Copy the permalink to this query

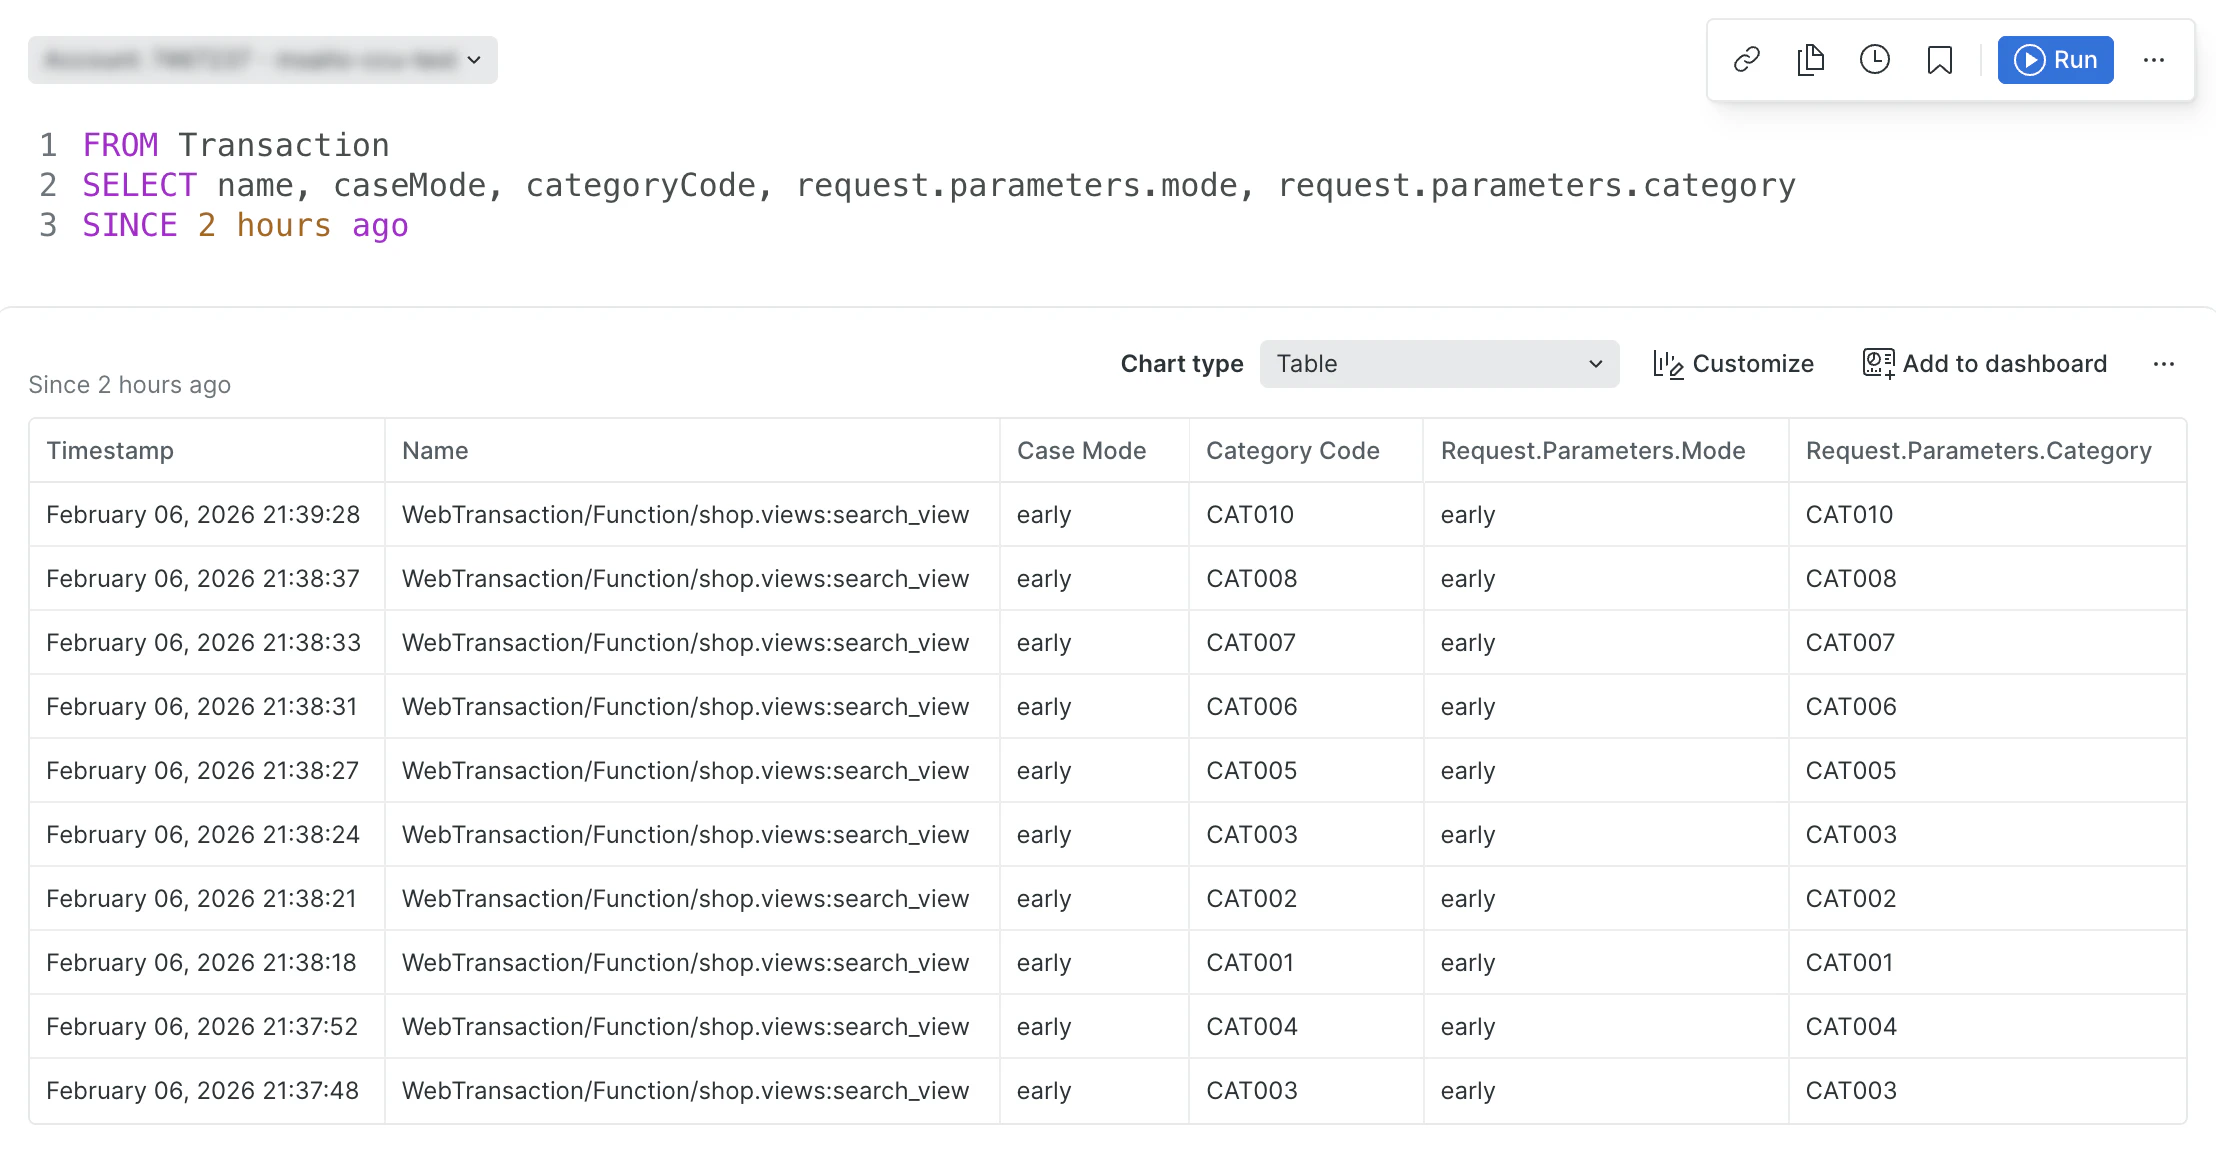pyautogui.click(x=1747, y=60)
